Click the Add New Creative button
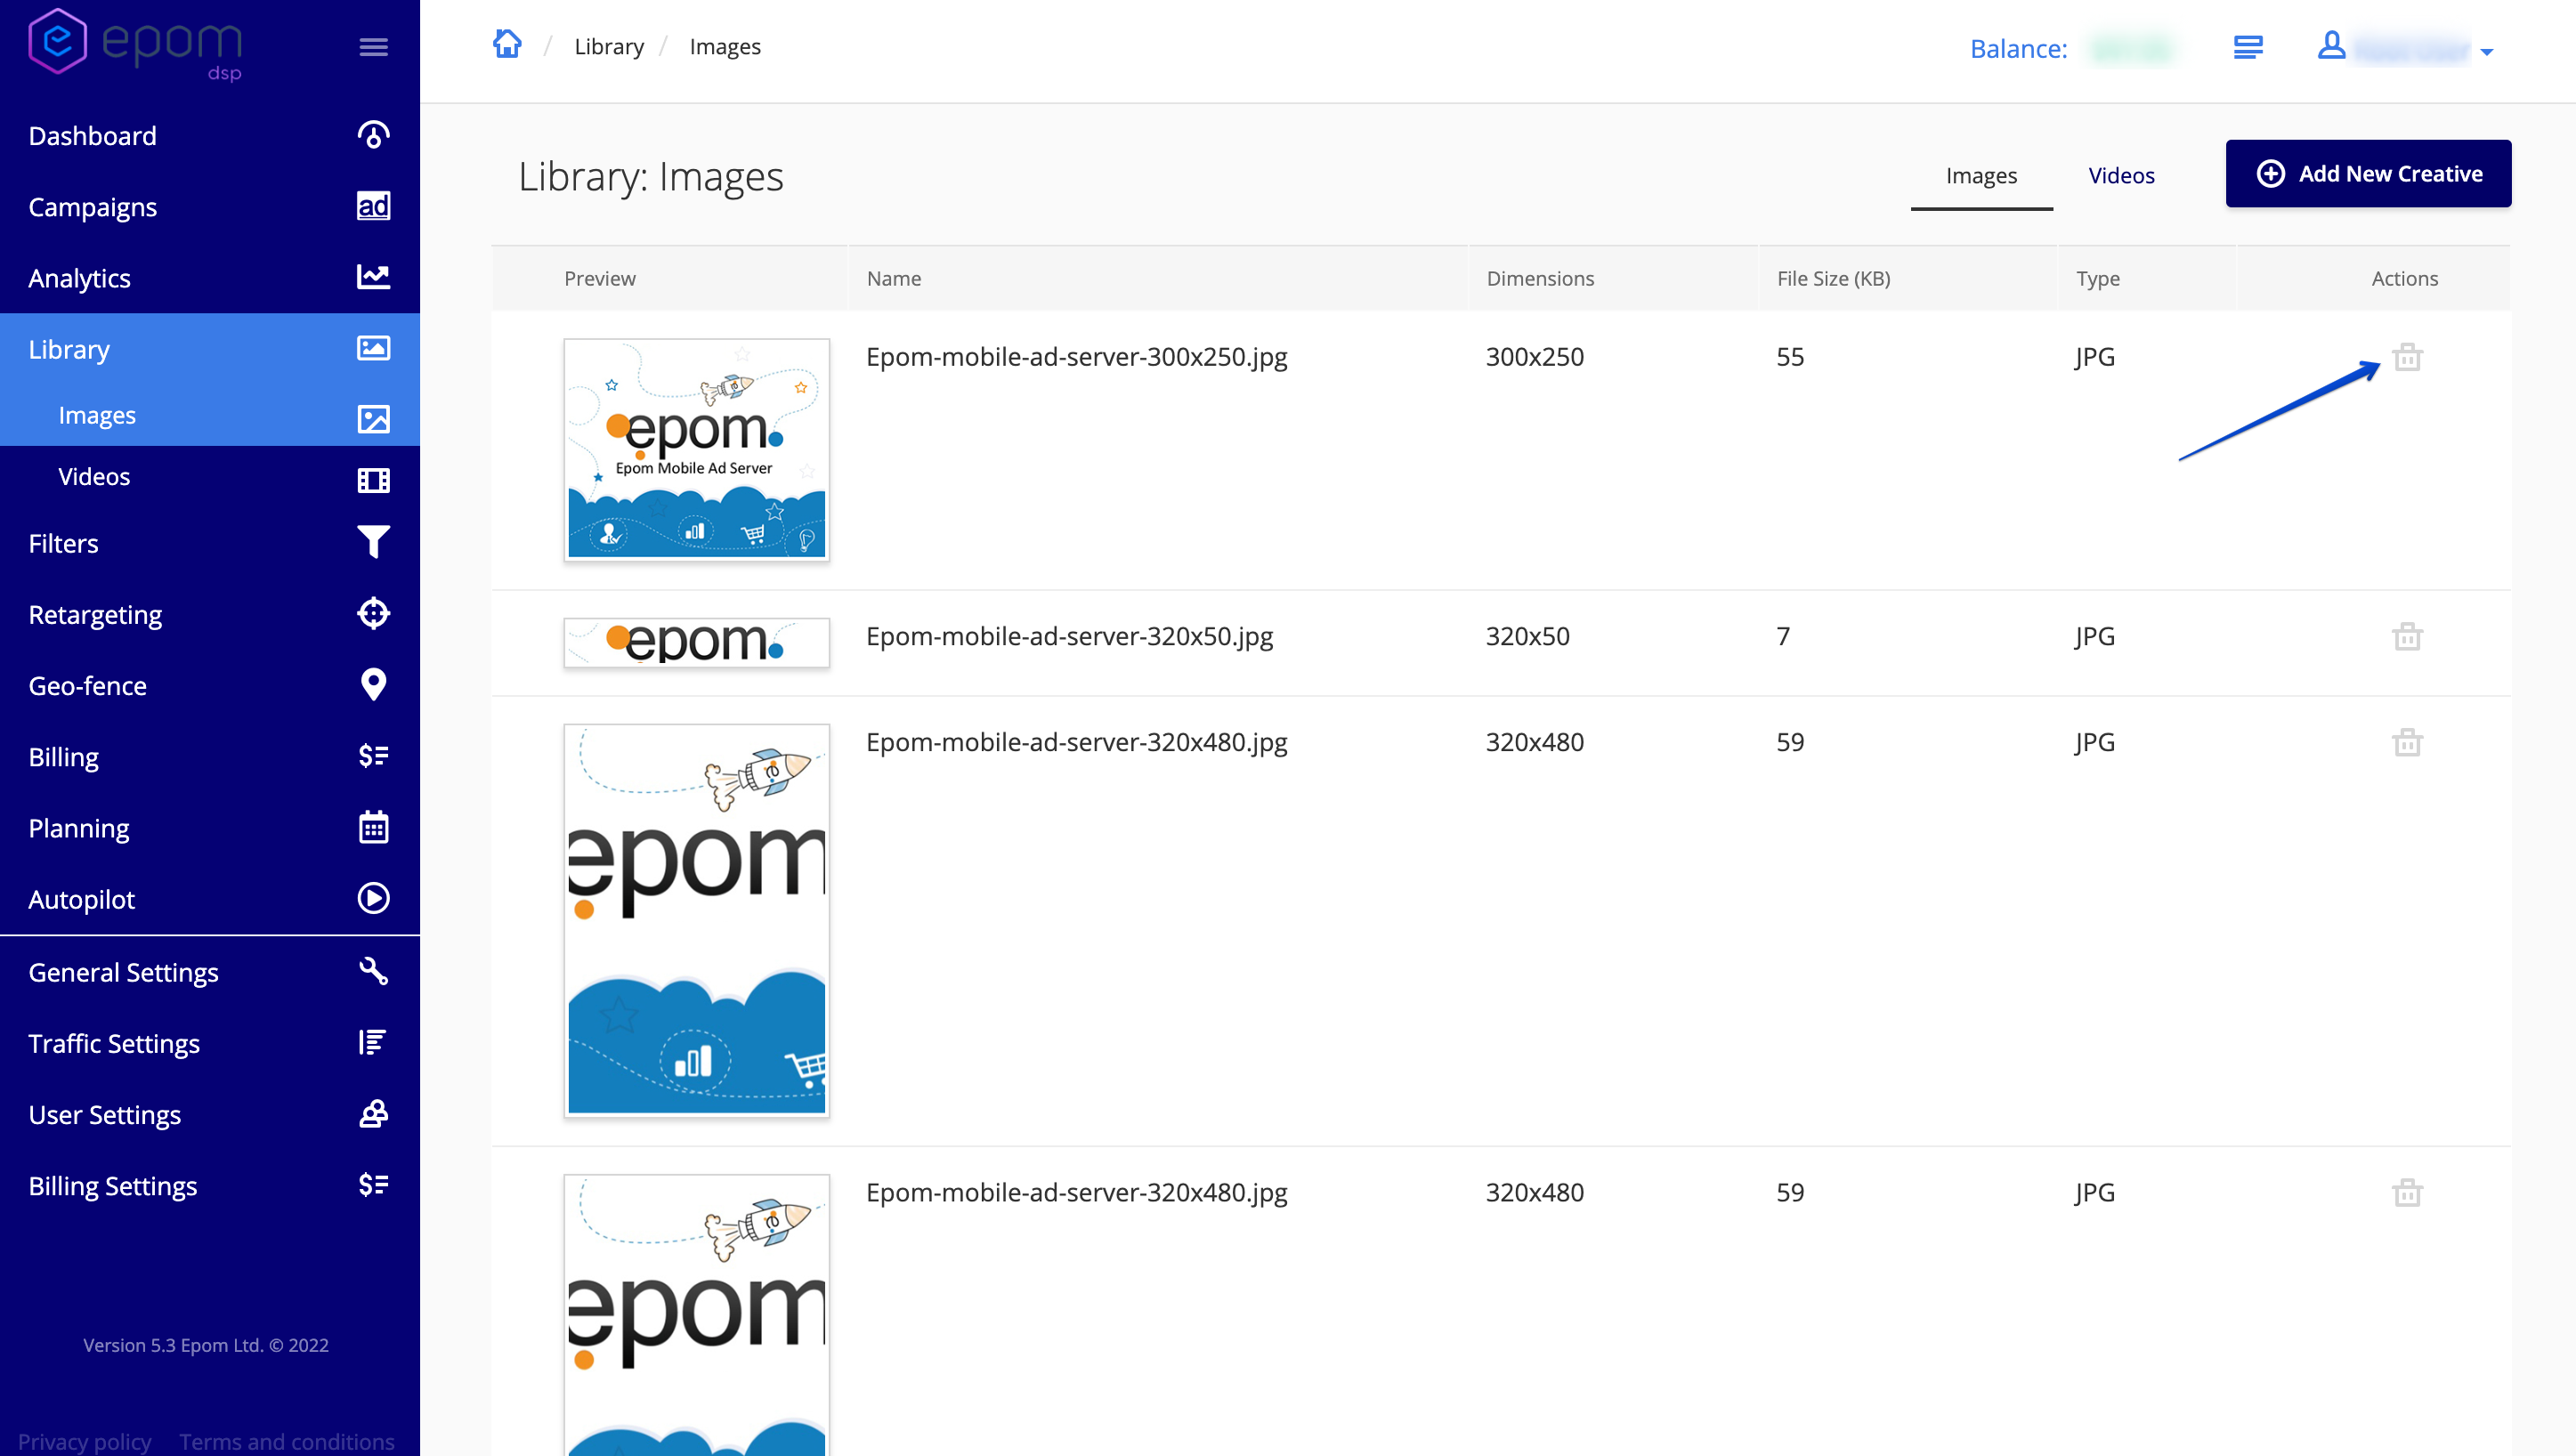2576x1456 pixels. 2367,174
